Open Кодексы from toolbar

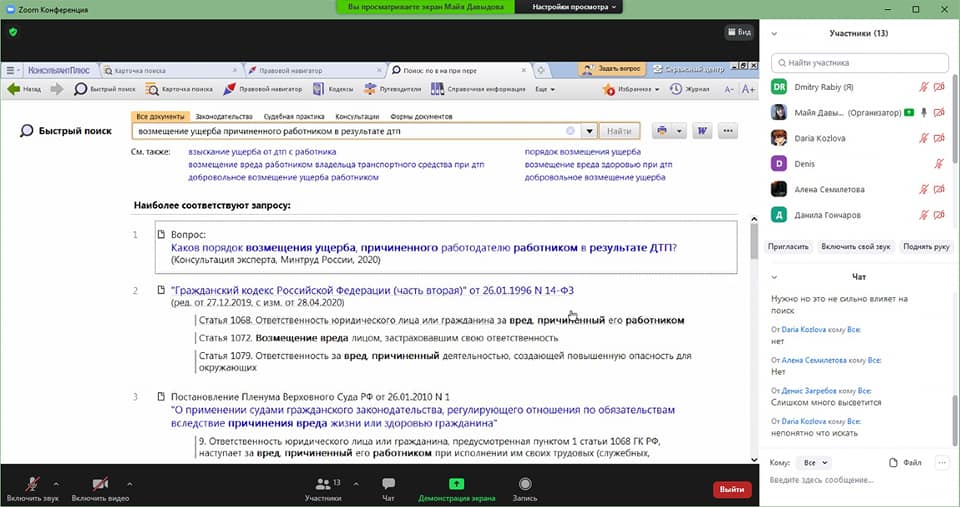click(333, 89)
